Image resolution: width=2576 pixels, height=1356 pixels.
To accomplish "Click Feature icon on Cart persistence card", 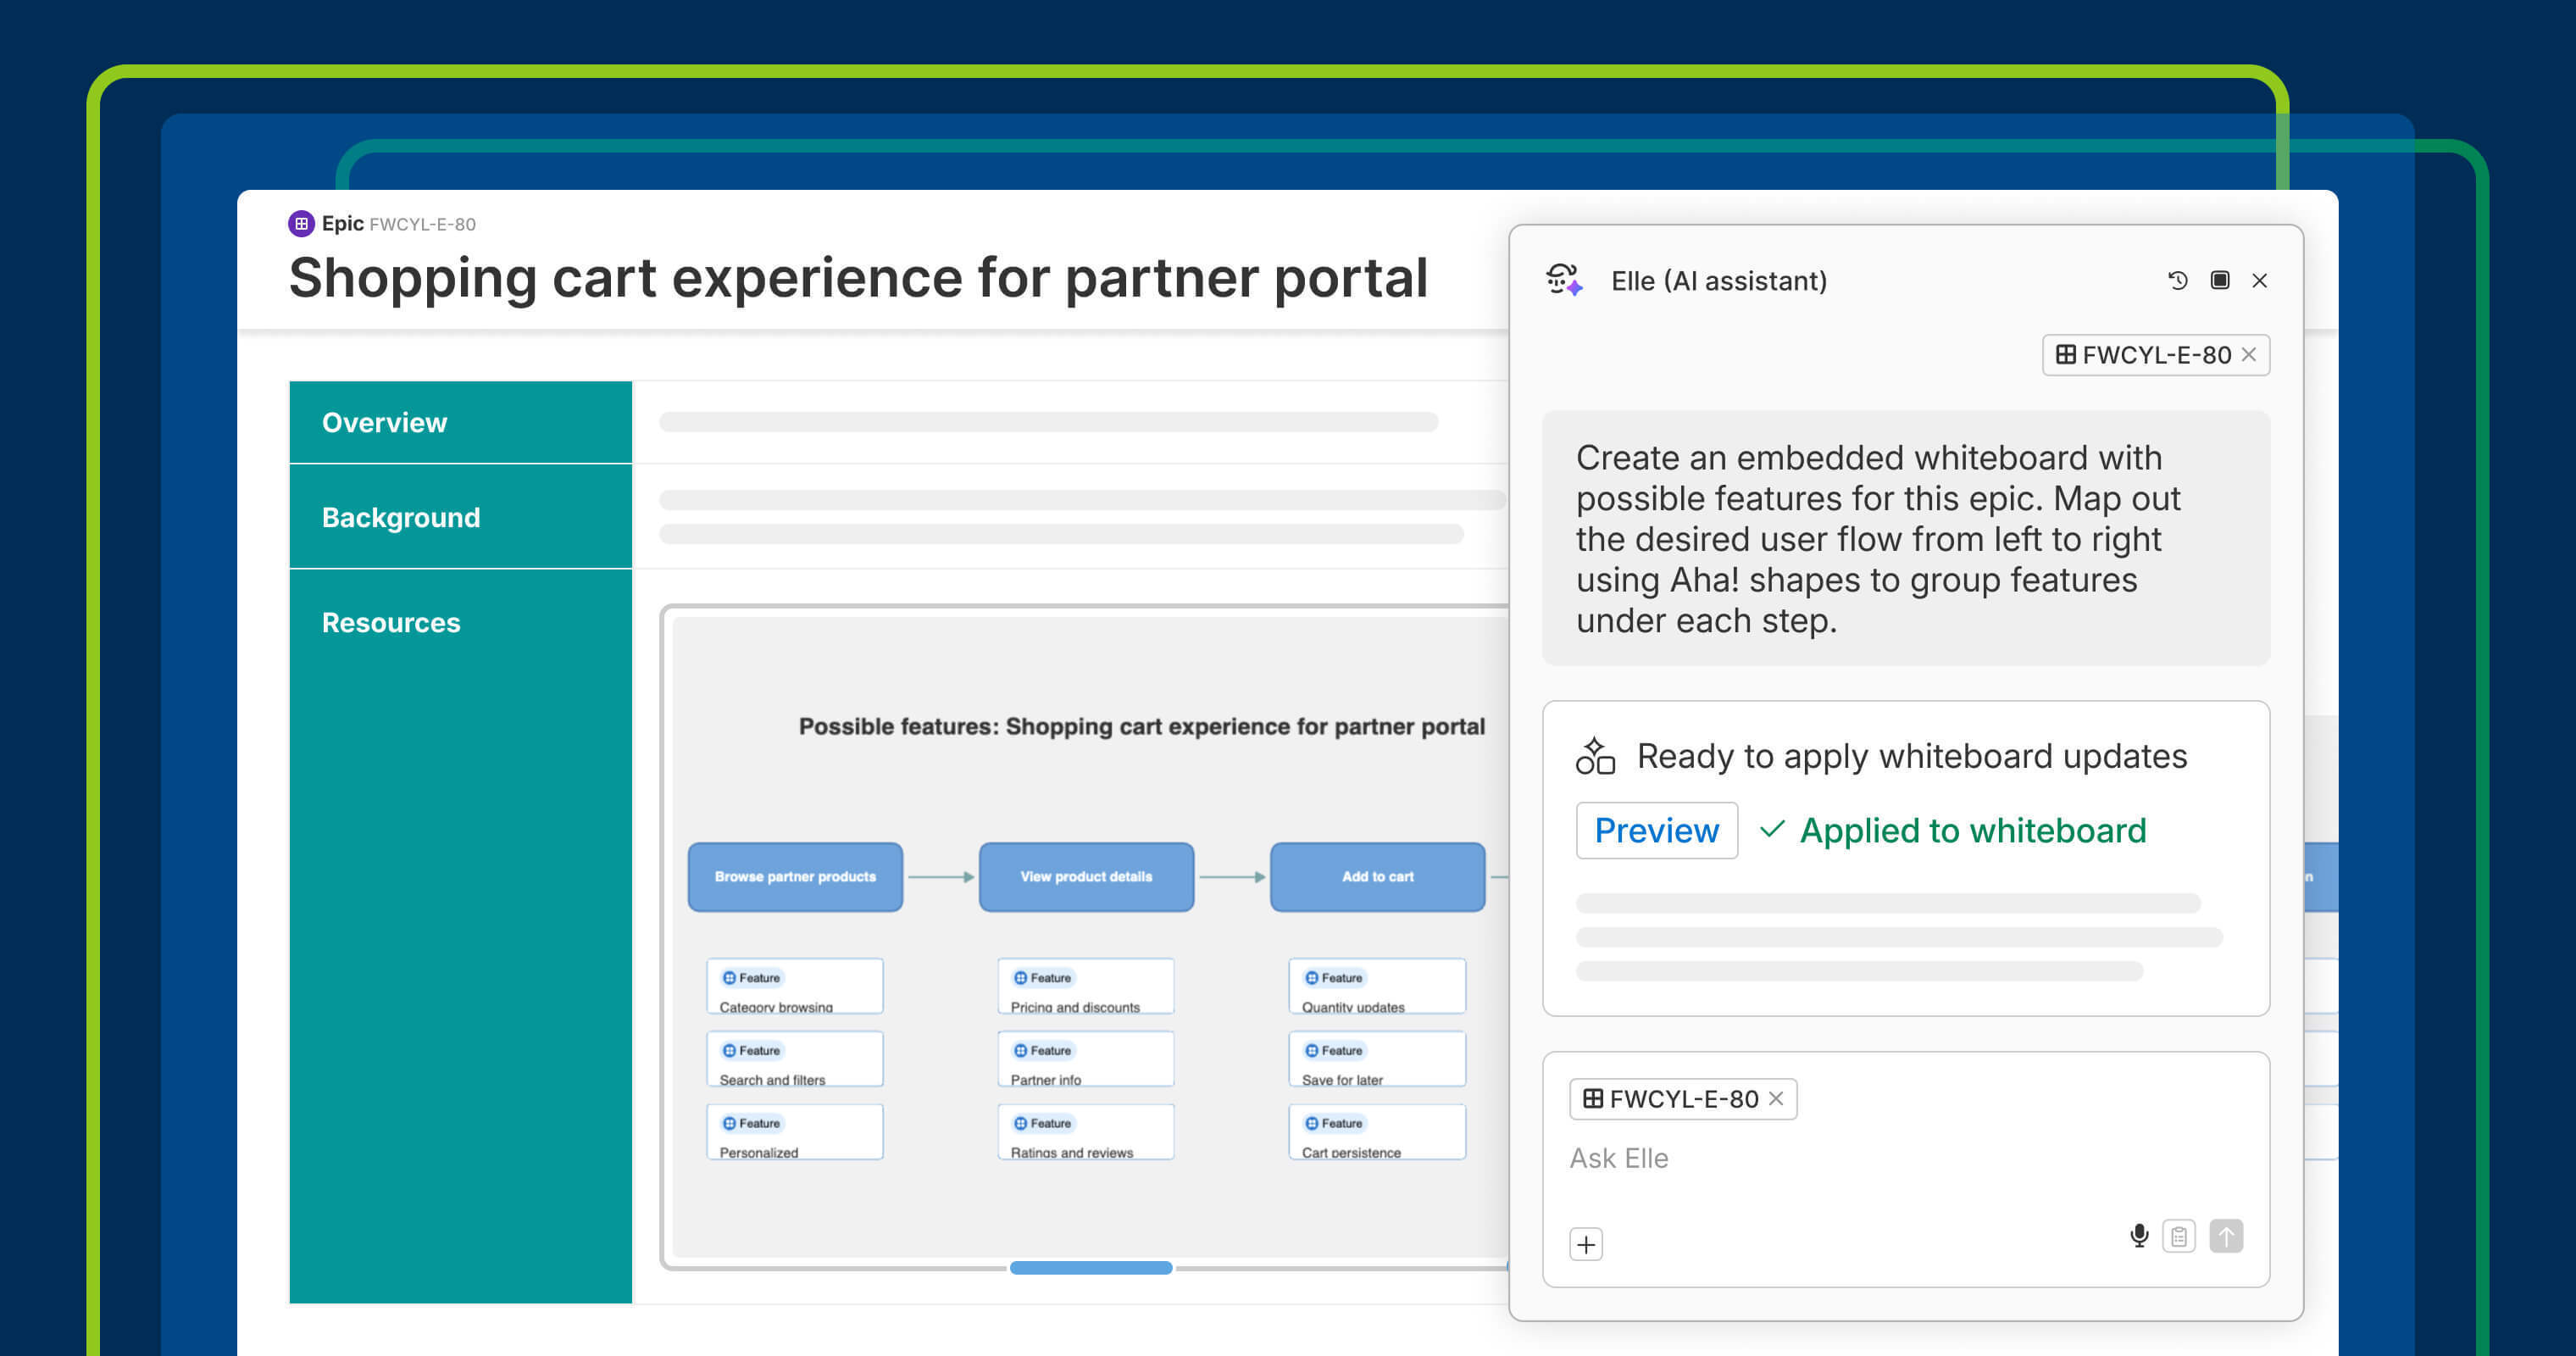I will (x=1311, y=1124).
